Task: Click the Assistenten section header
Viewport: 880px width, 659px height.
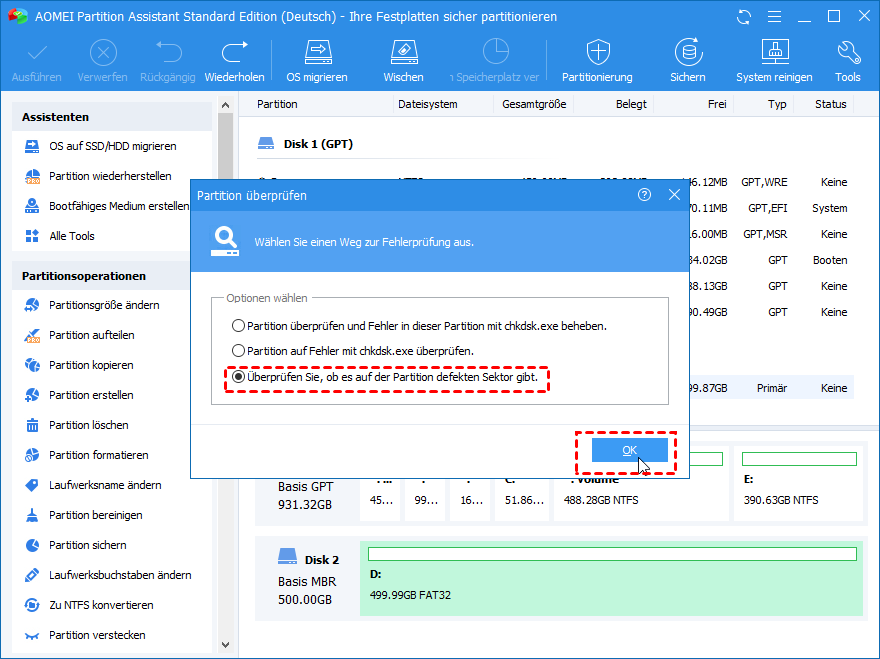Action: (112, 117)
